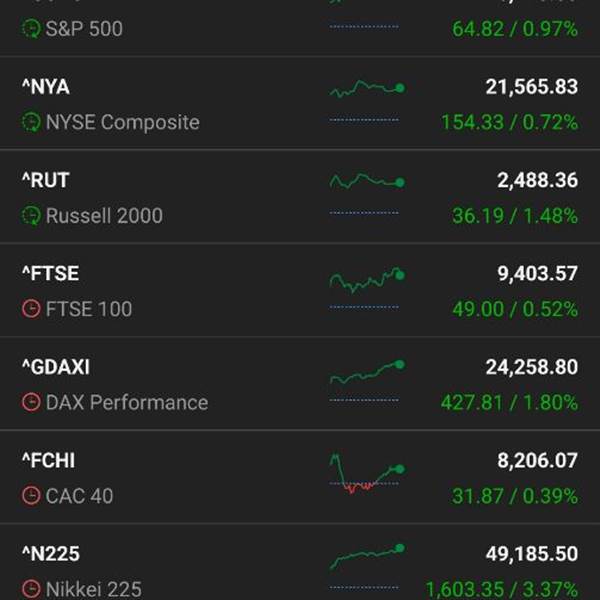Click the red clock icon beside Nikkei 225
600x600 pixels.
[31, 589]
